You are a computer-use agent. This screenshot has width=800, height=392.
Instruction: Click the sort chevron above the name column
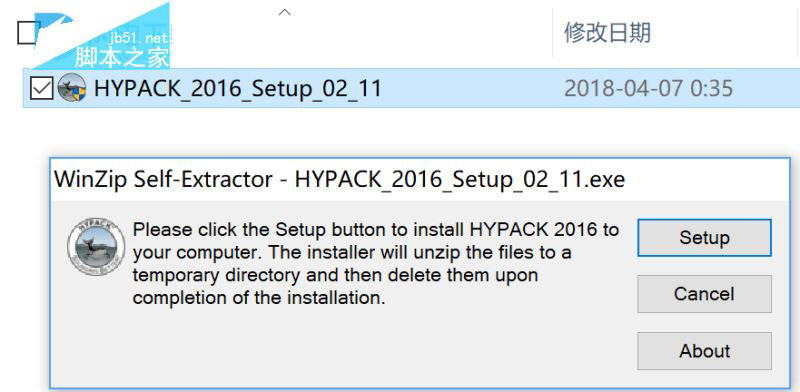(284, 12)
